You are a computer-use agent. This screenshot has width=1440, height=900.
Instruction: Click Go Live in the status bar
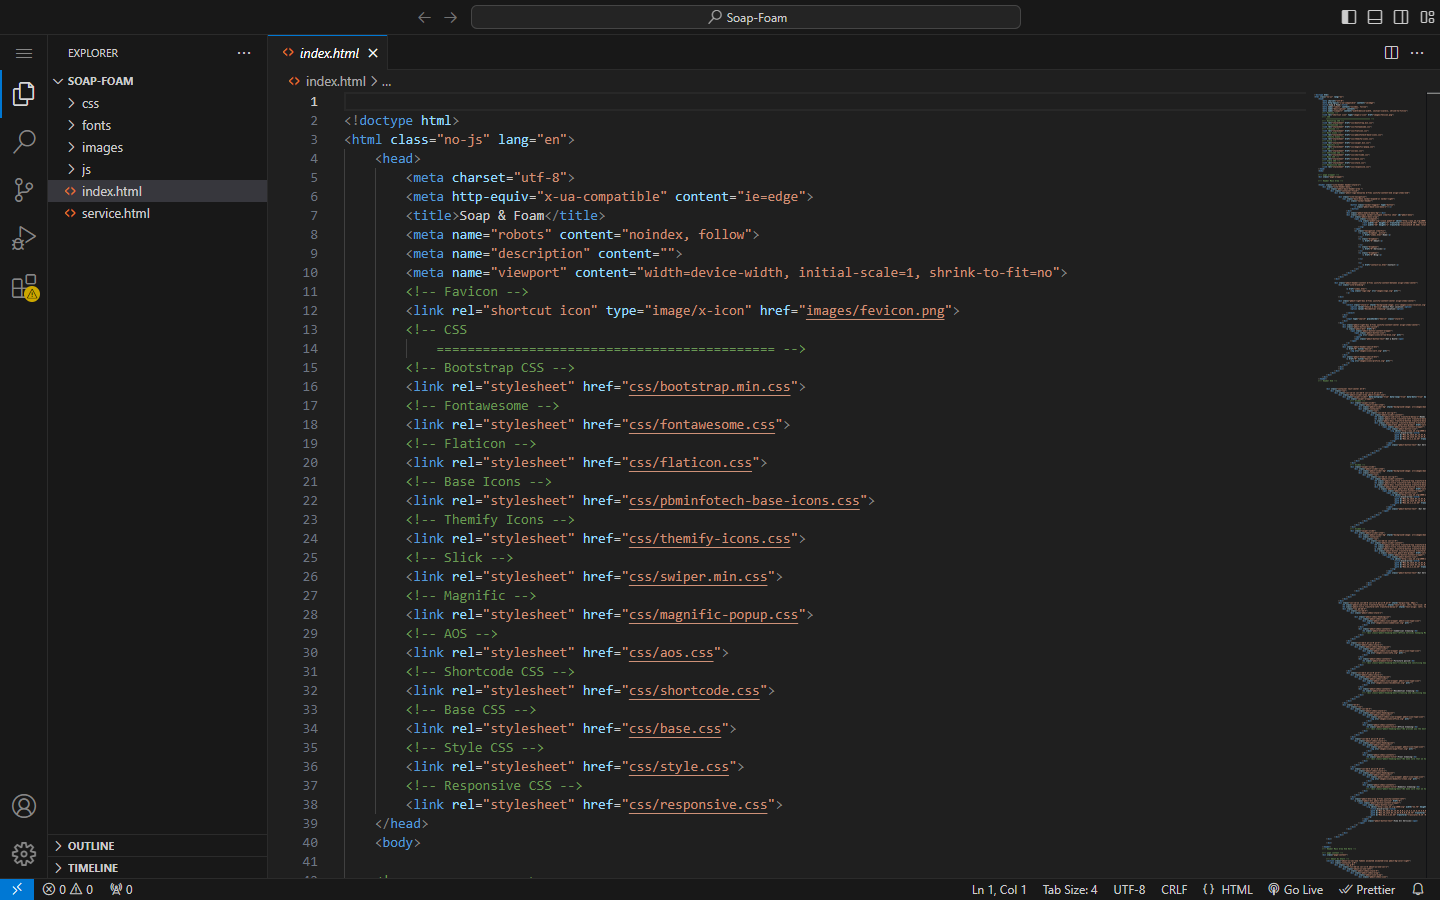coord(1295,889)
